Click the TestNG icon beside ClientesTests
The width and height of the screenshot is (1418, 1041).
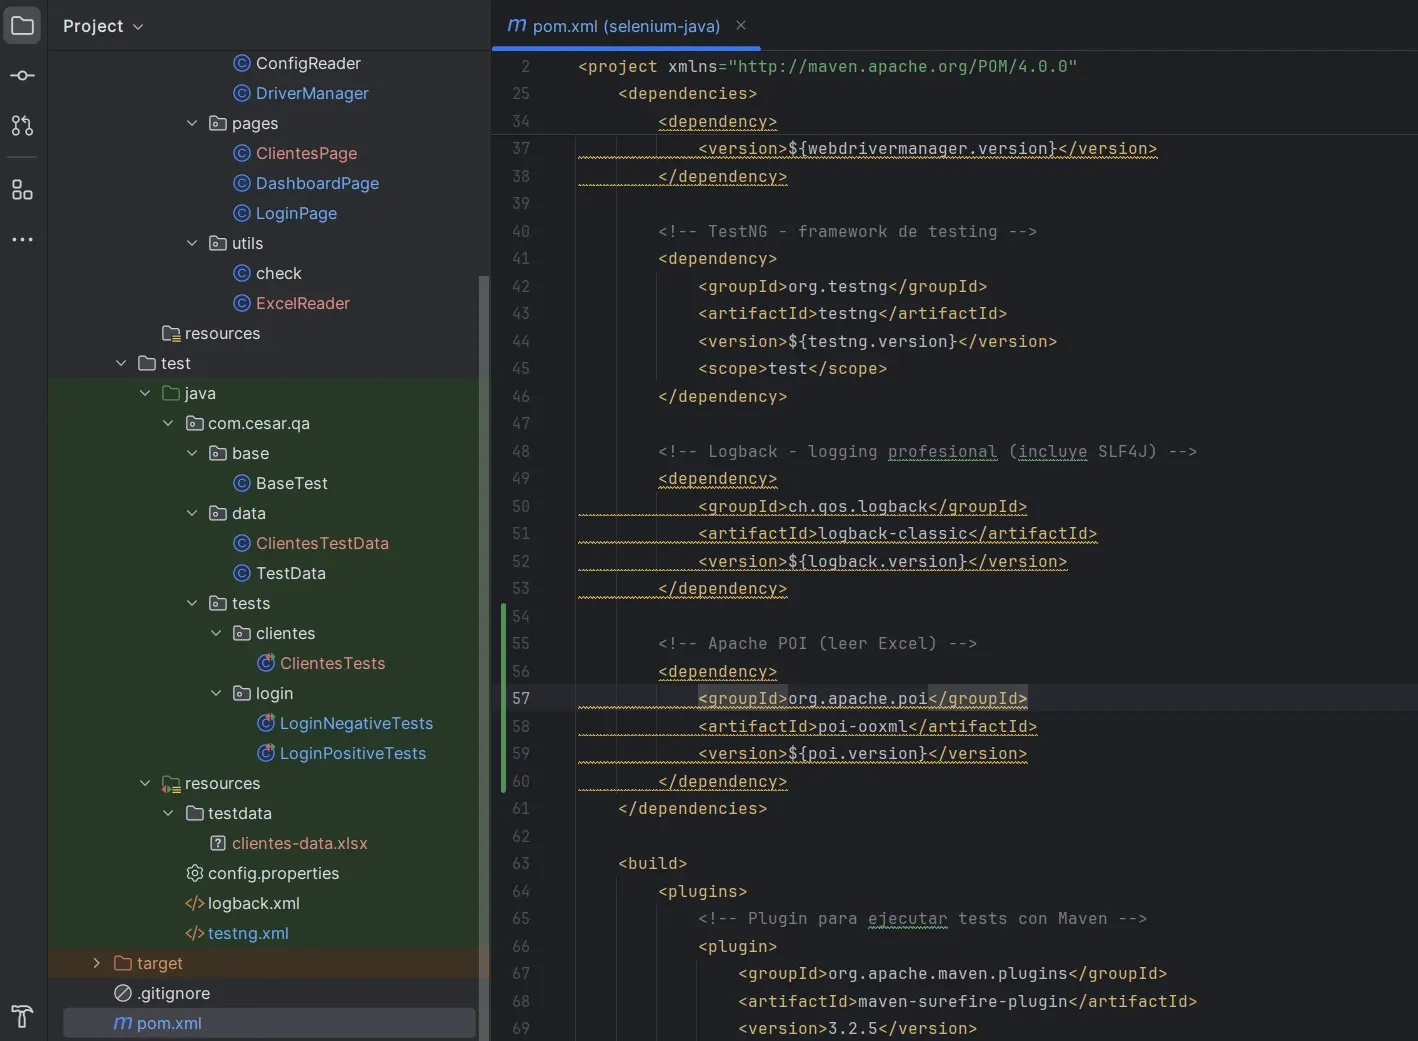point(264,663)
